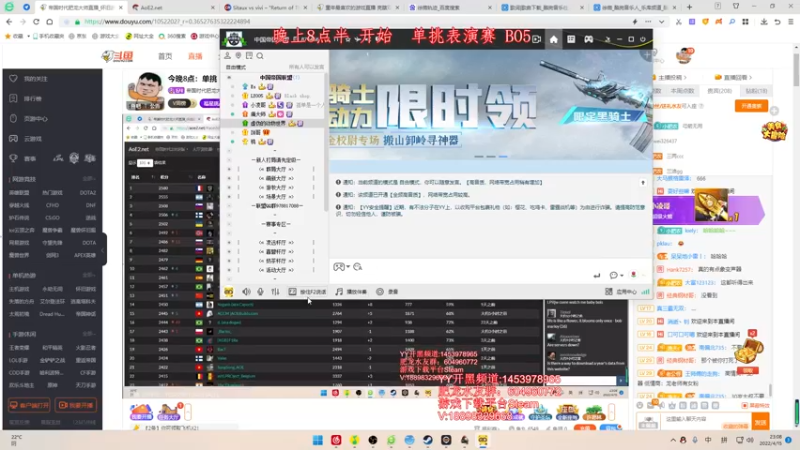Click the Windows Start button in taskbar
This screenshot has height=450, width=800.
(x=317, y=440)
